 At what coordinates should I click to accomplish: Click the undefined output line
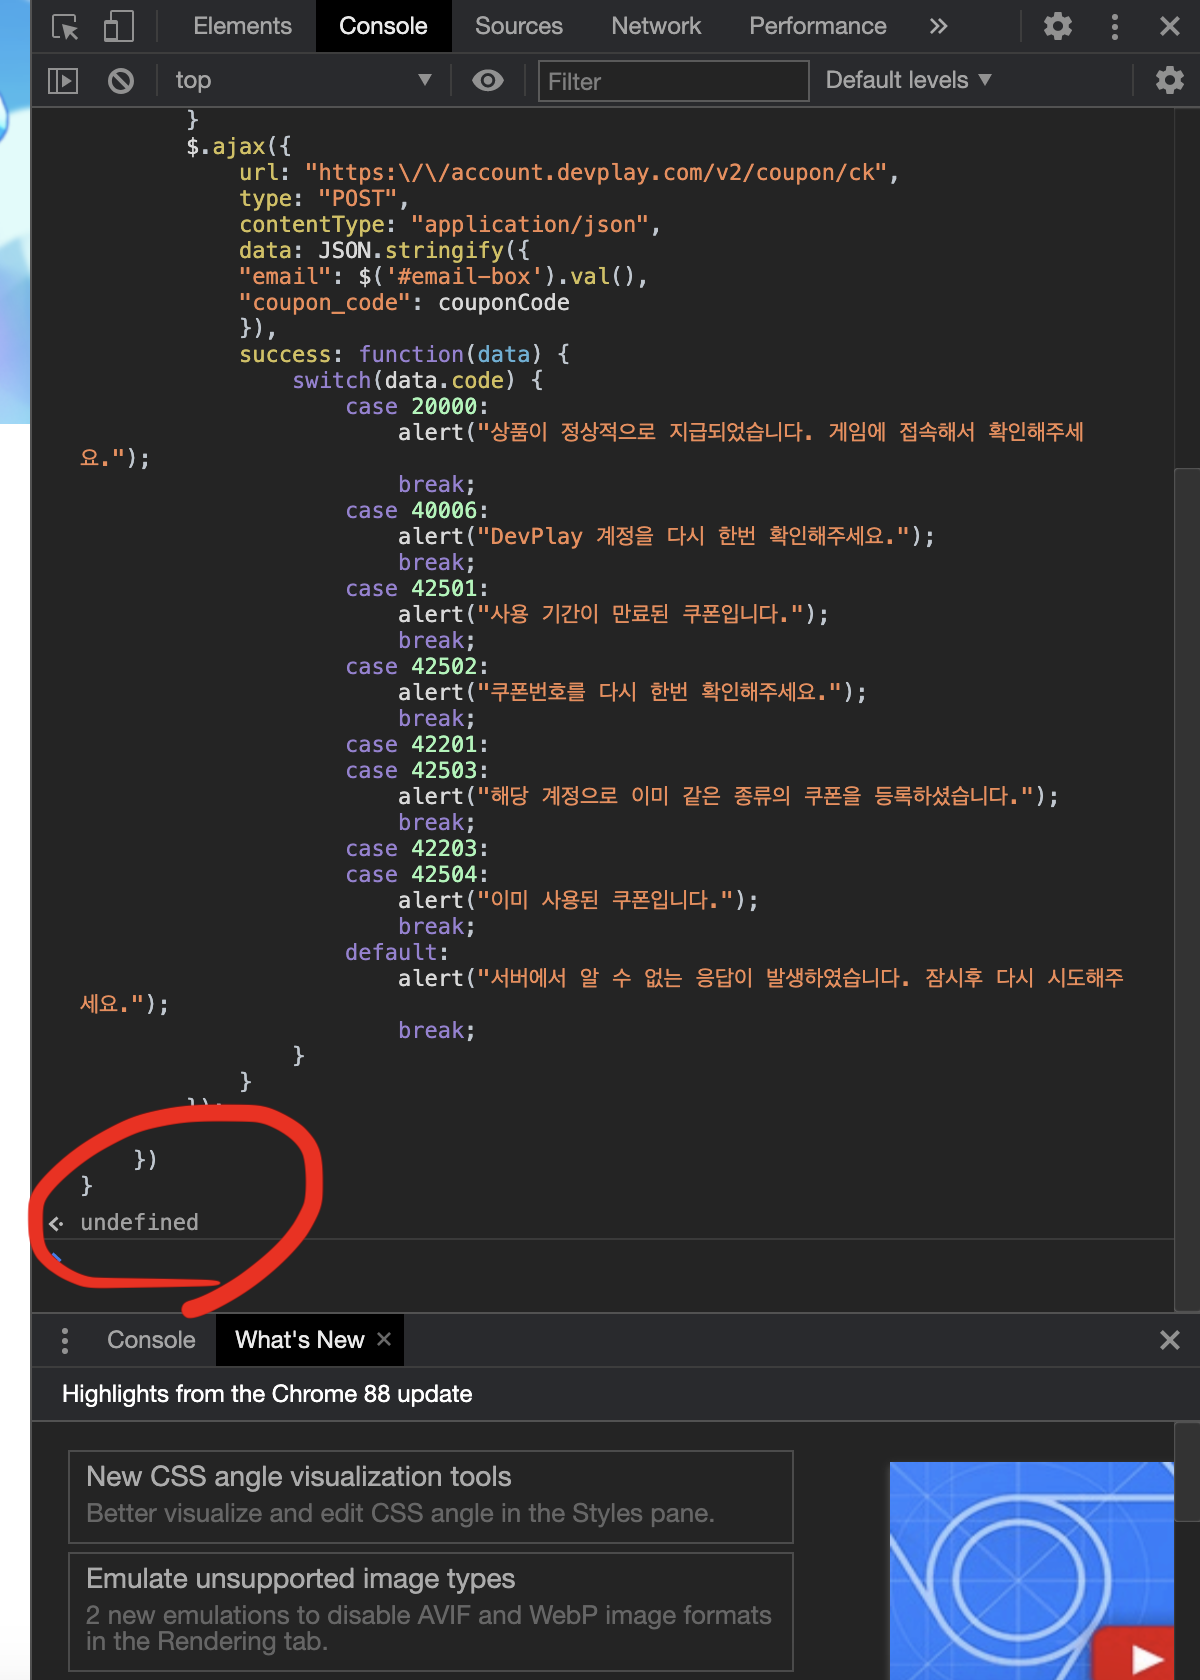139,1222
